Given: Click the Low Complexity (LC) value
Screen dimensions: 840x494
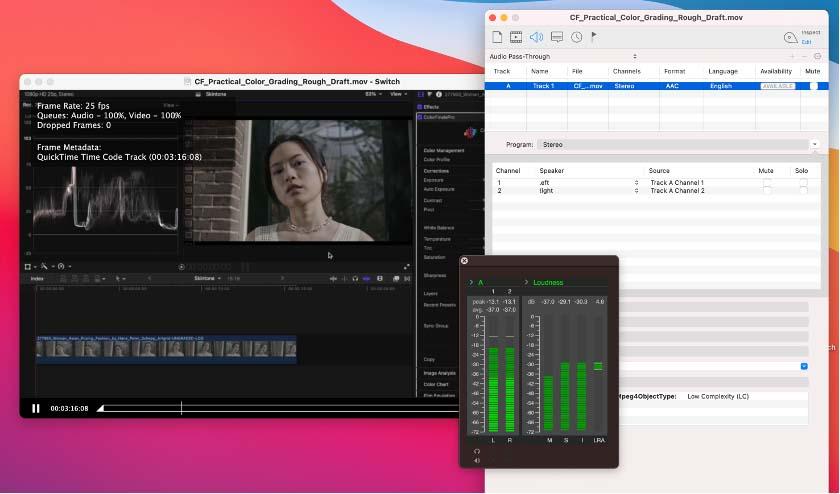Looking at the screenshot, I should [718, 396].
